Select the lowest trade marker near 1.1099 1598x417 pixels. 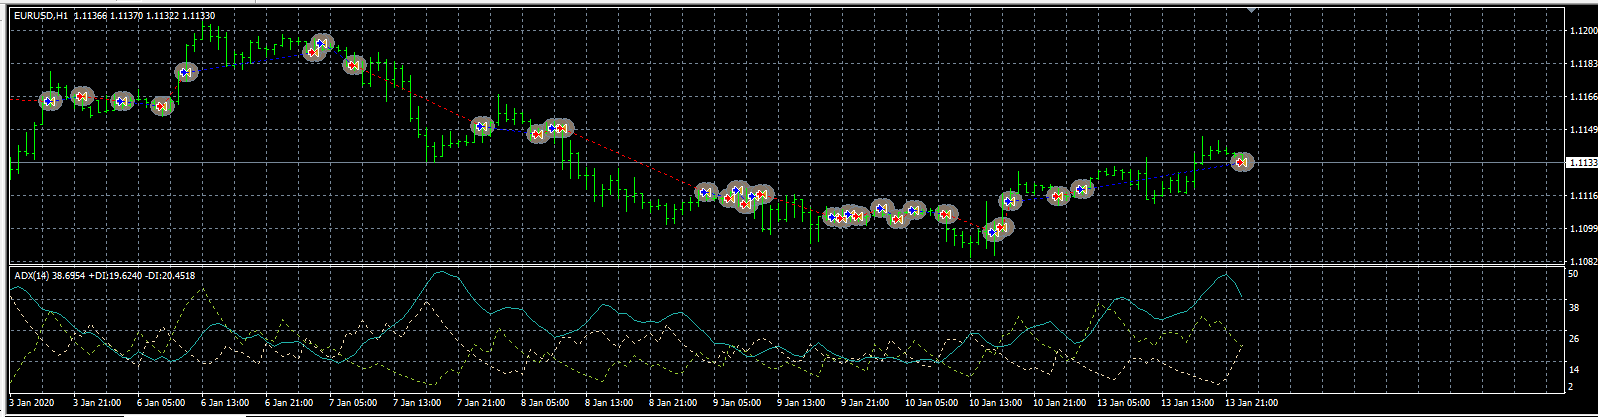point(993,232)
